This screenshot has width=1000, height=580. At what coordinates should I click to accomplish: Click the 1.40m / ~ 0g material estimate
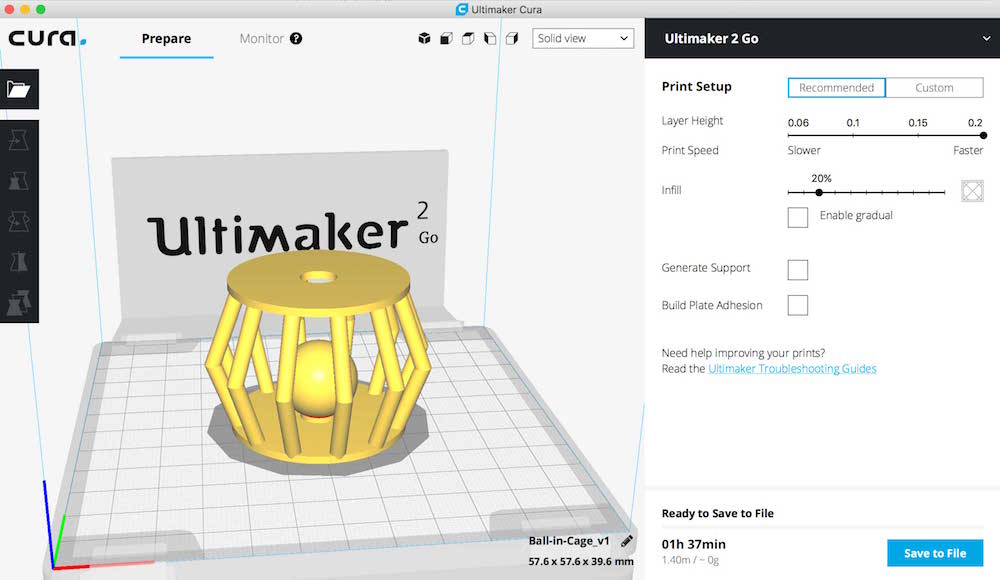[690, 560]
